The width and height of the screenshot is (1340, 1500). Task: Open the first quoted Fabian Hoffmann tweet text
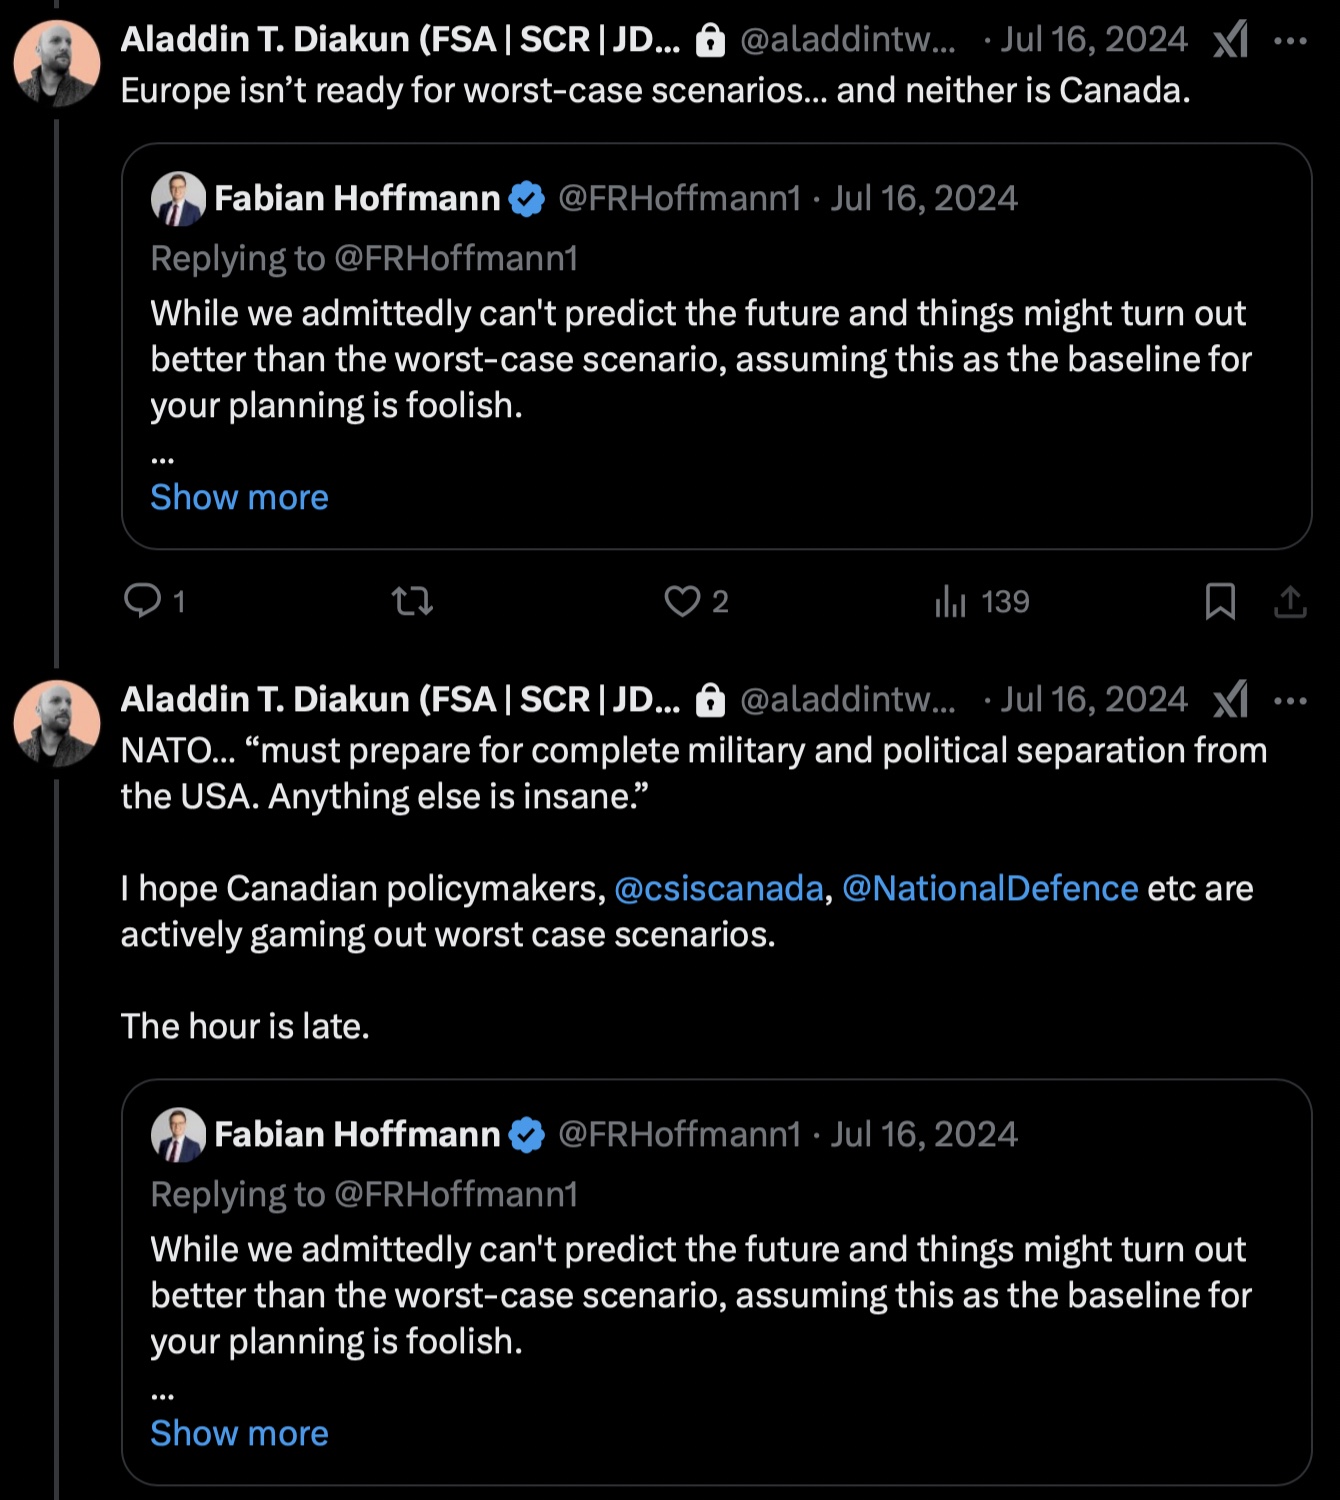coord(700,359)
